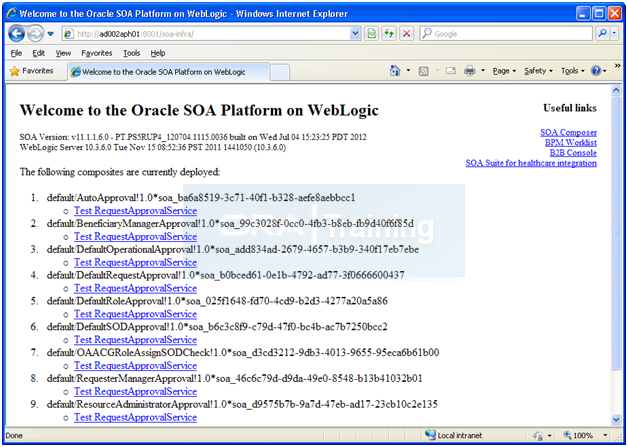Click the scrollbar up arrow

point(616,91)
